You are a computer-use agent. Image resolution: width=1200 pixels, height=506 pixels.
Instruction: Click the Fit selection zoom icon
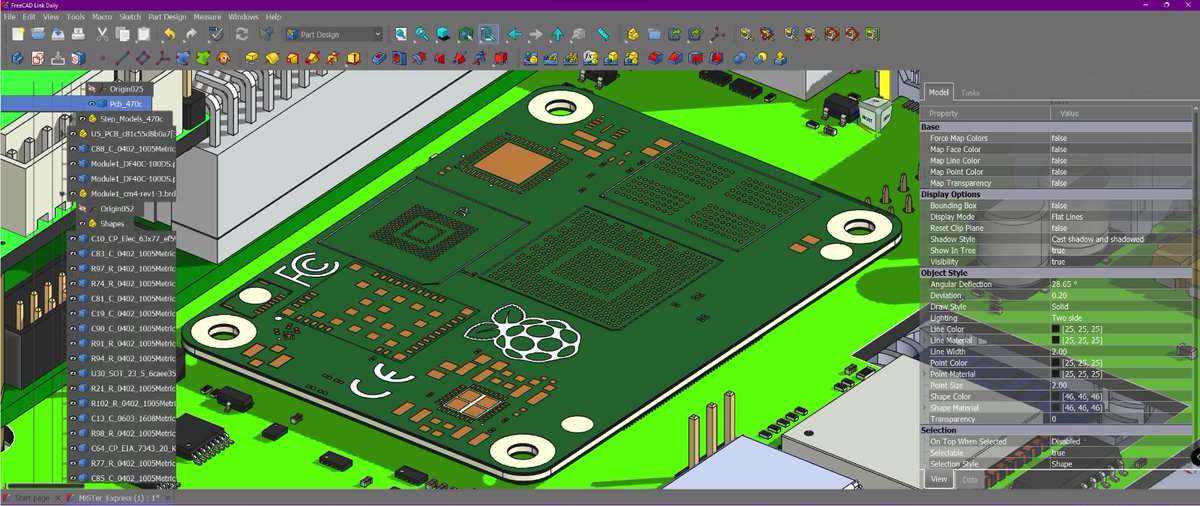[422, 34]
